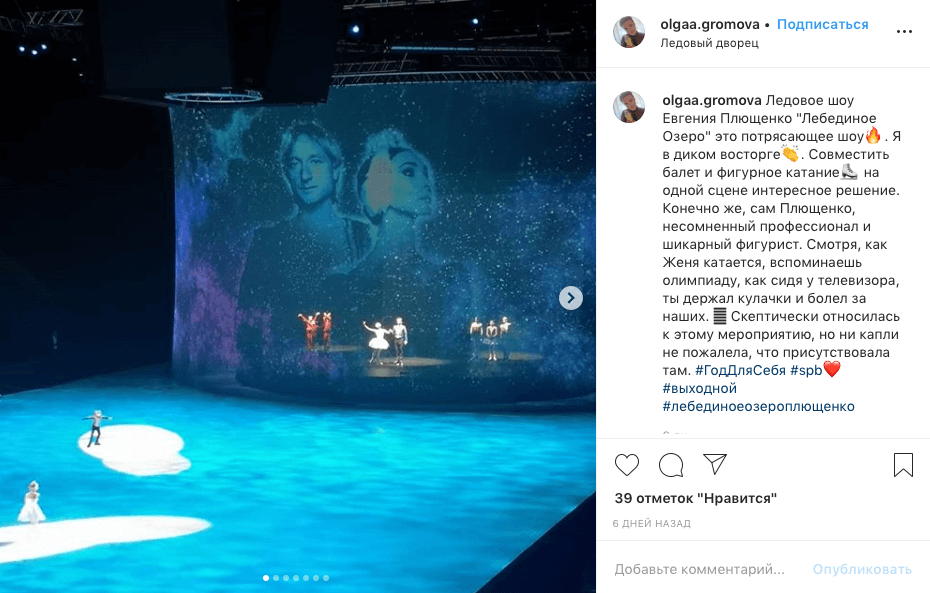
Task: Select the last carousel dot indicator
Action: pos(326,578)
